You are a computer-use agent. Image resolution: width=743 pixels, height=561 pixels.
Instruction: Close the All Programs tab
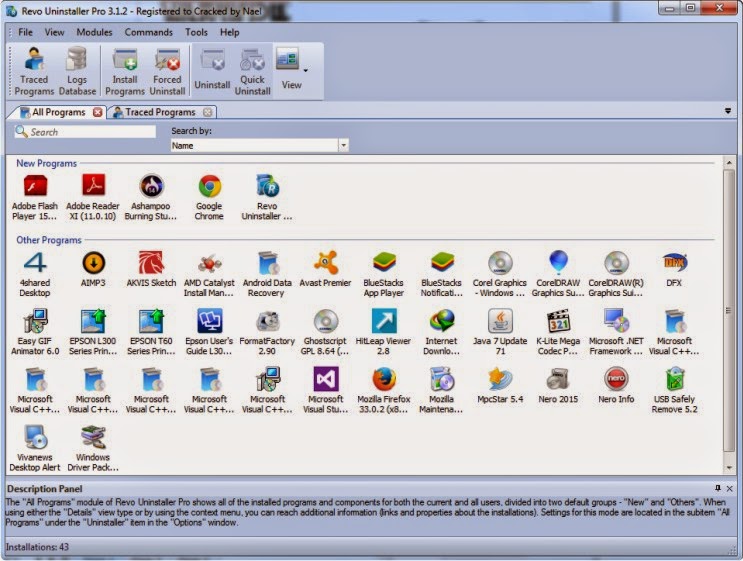click(x=98, y=112)
